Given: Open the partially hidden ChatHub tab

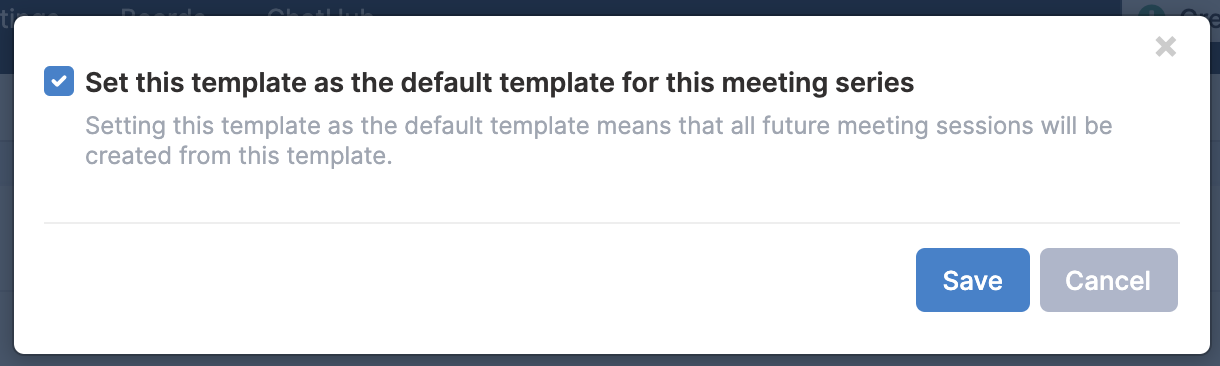Looking at the screenshot, I should coord(320,10).
